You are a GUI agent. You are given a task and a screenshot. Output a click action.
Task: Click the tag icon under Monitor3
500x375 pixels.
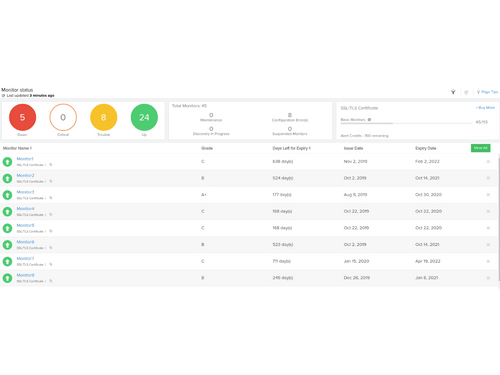(x=51, y=198)
